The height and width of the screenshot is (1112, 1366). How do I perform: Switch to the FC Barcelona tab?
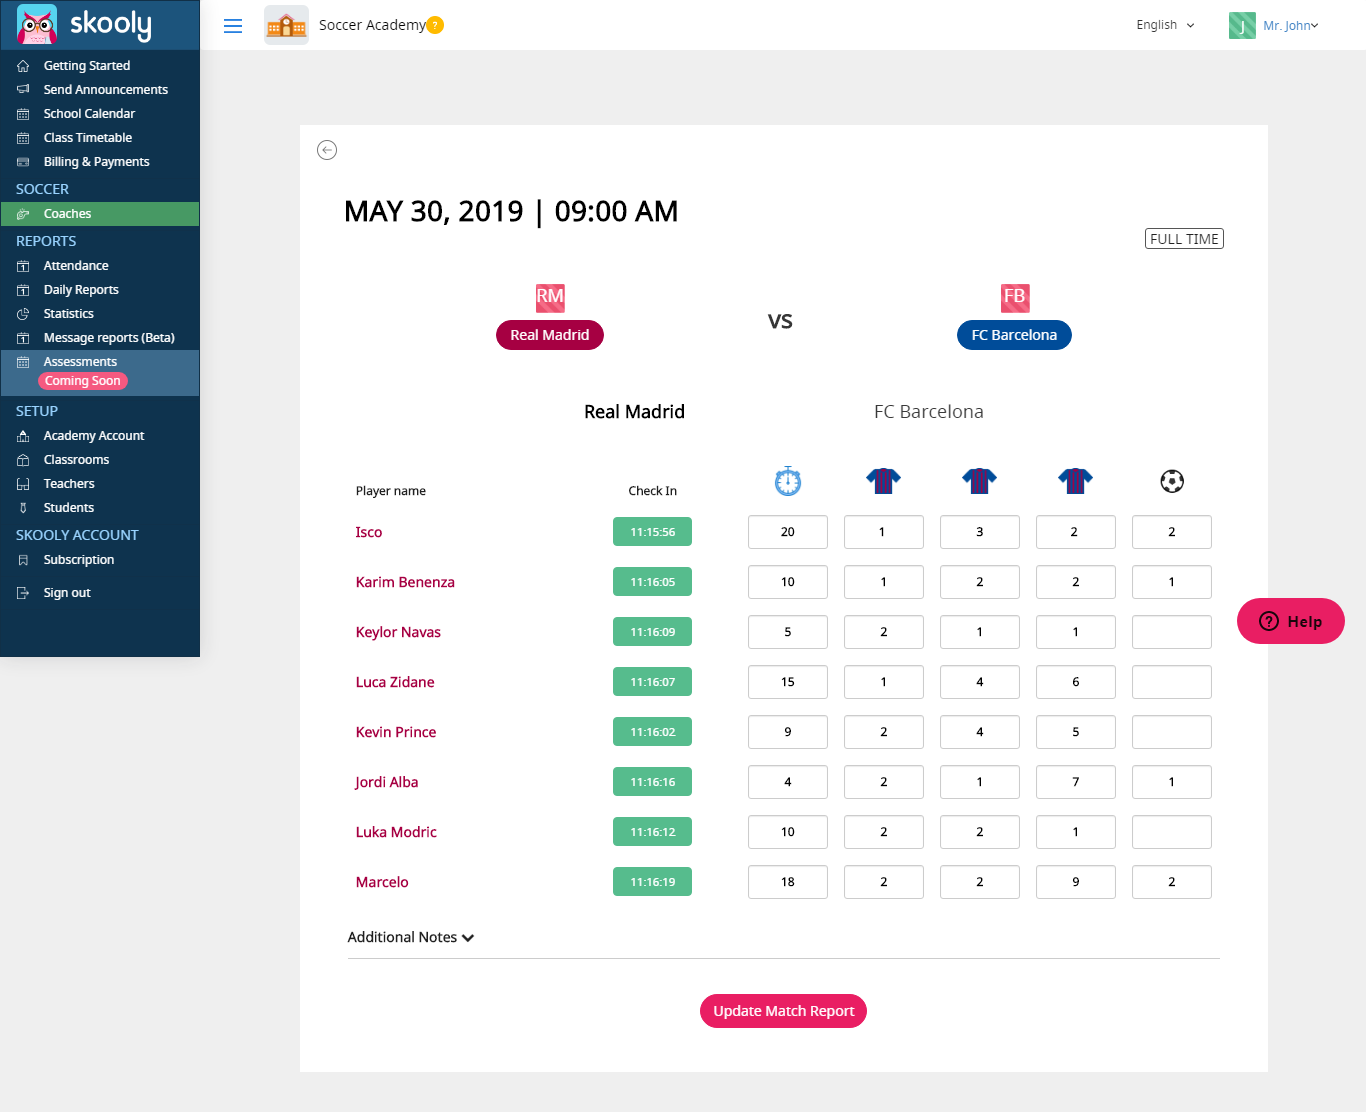coord(929,412)
